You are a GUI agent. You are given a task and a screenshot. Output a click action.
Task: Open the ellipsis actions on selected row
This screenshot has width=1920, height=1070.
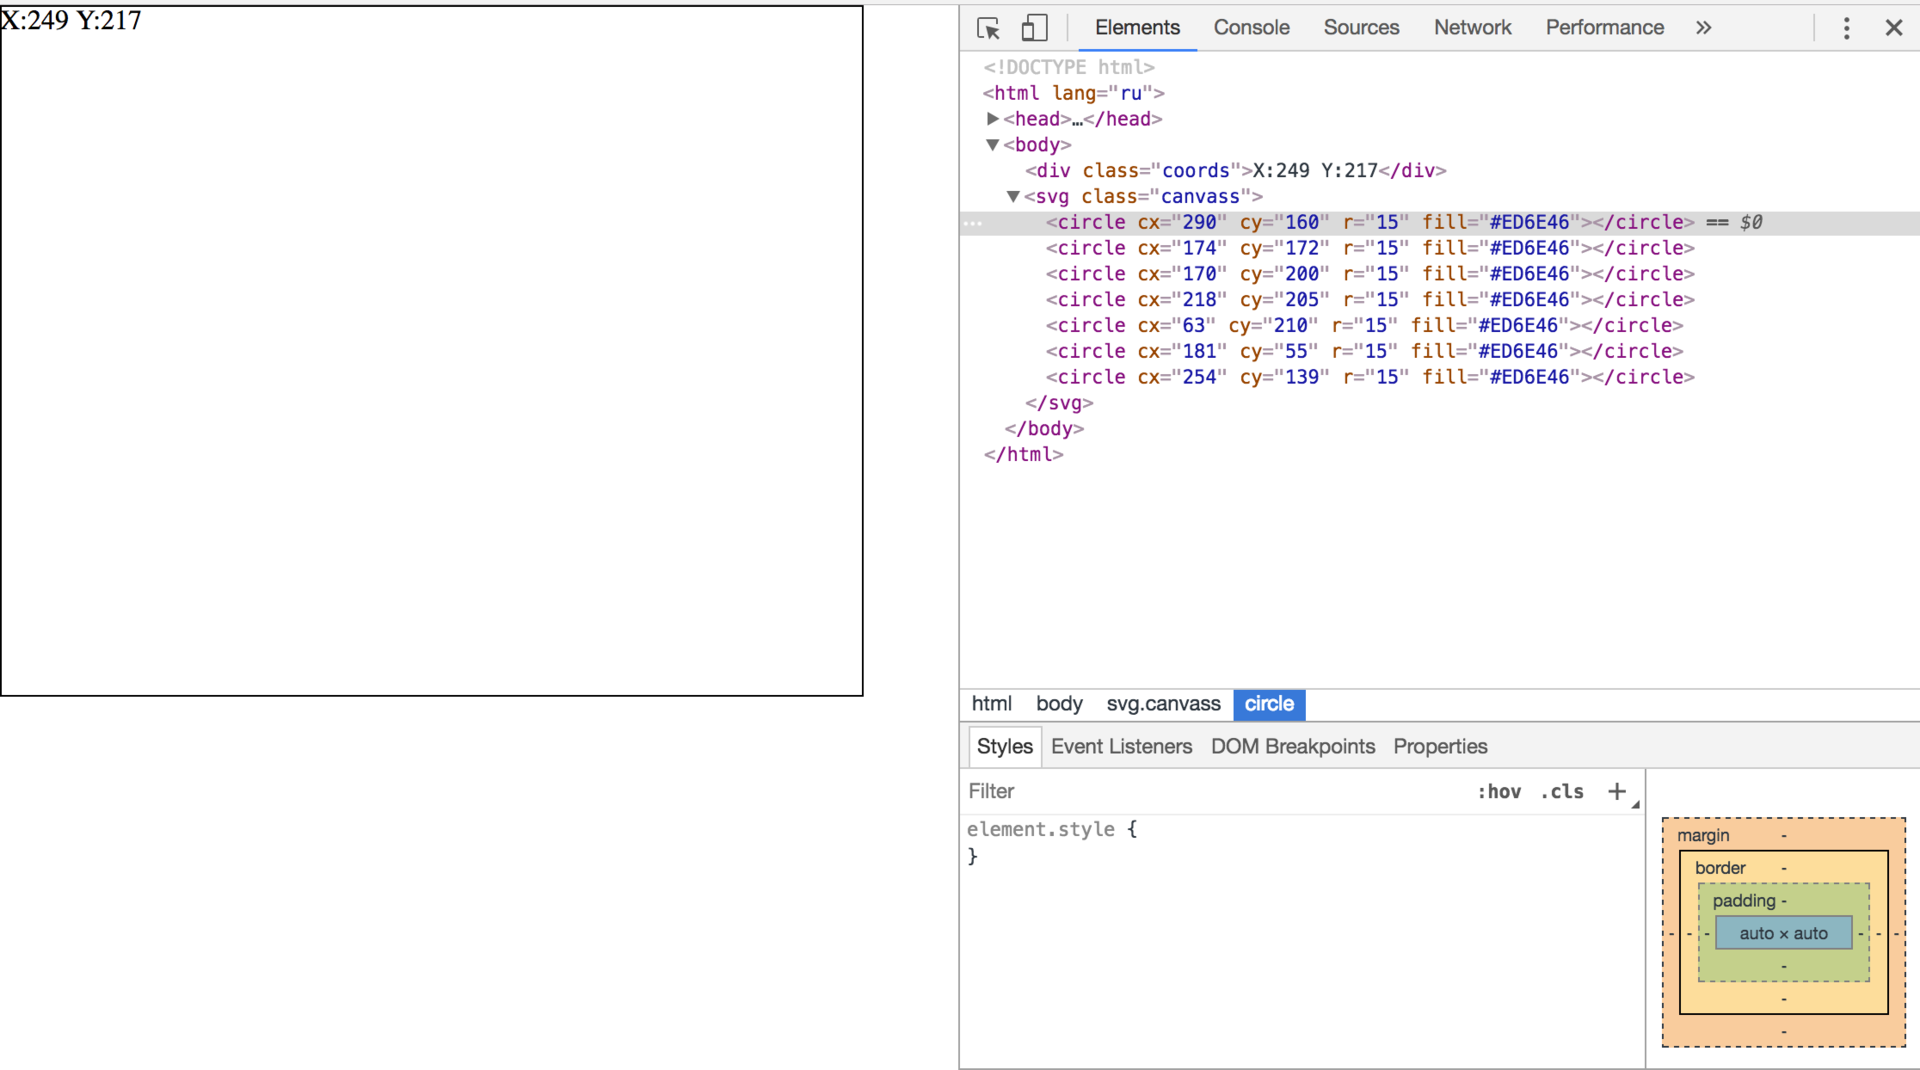pyautogui.click(x=973, y=223)
